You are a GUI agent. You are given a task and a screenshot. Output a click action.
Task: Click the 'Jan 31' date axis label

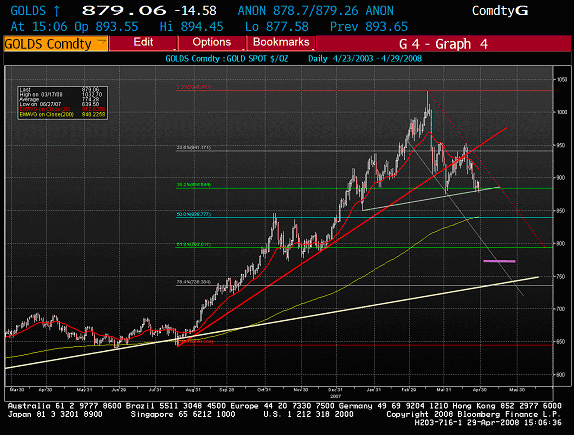(x=374, y=390)
